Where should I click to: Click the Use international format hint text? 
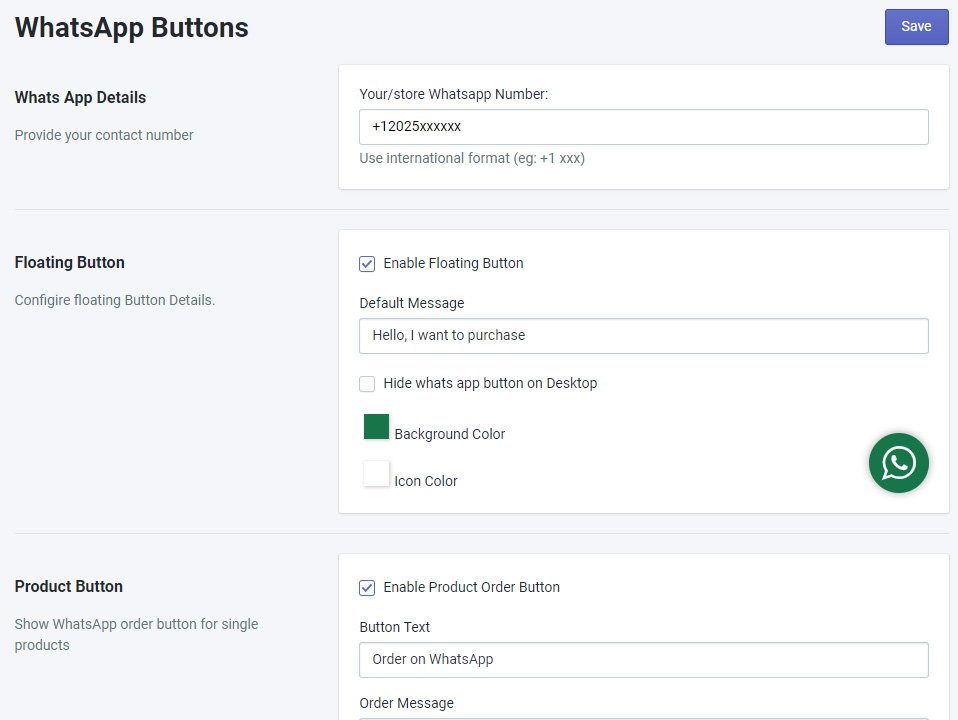pyautogui.click(x=471, y=158)
